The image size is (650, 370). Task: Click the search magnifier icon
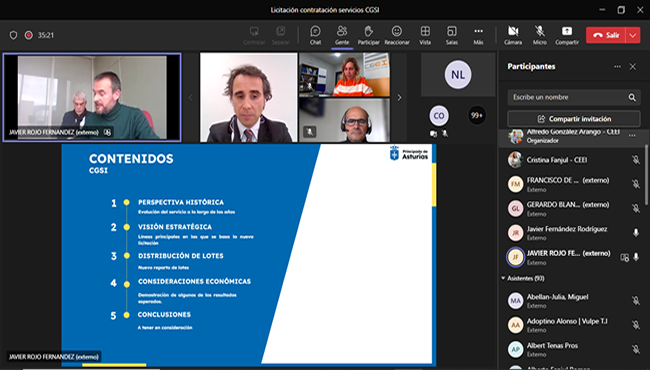tap(632, 97)
